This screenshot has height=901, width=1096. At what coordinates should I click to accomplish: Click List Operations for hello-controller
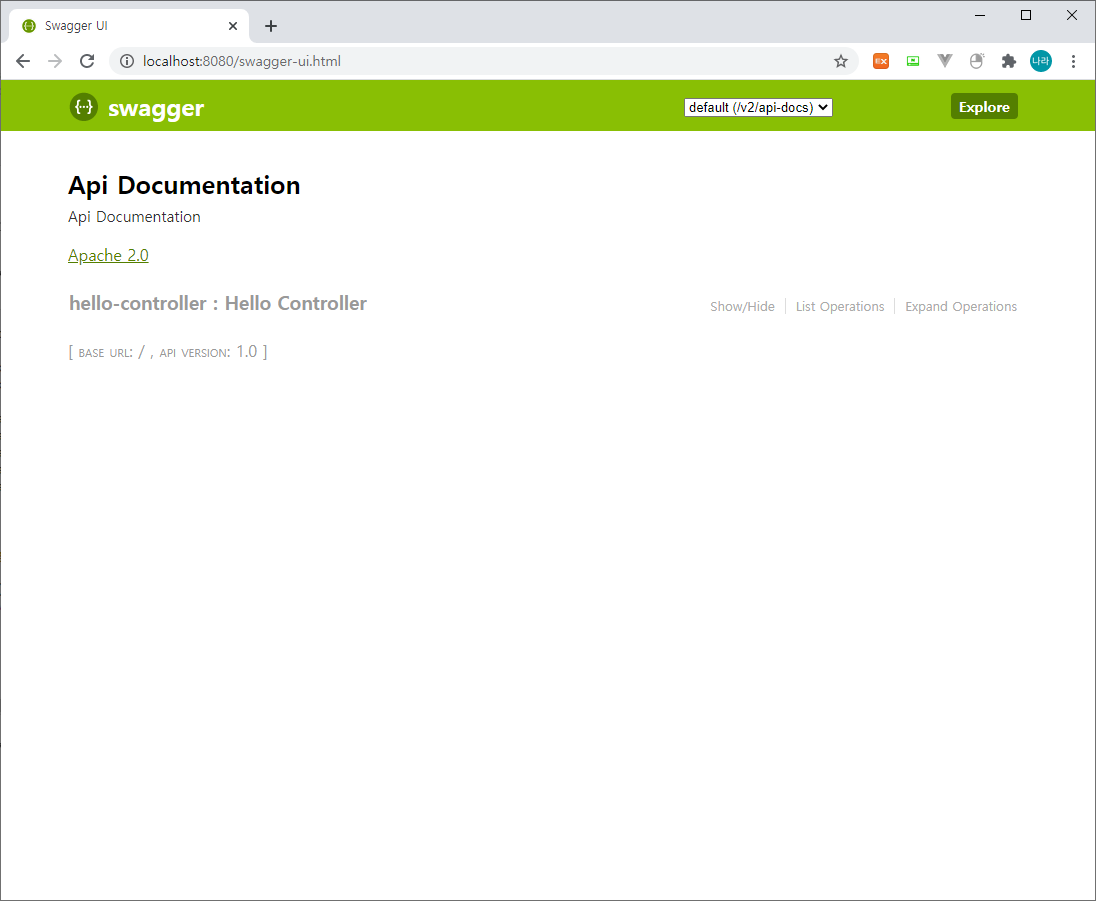pos(839,306)
